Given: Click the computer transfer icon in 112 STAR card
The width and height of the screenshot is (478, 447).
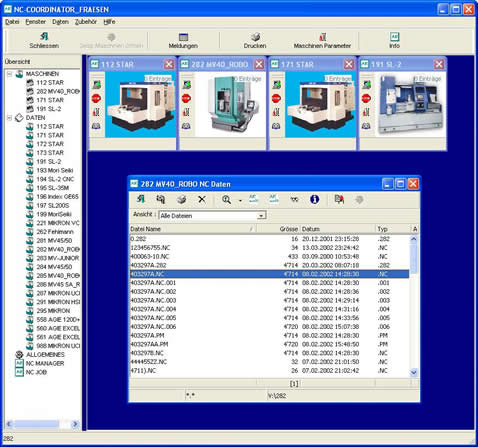Looking at the screenshot, I should click(x=96, y=85).
